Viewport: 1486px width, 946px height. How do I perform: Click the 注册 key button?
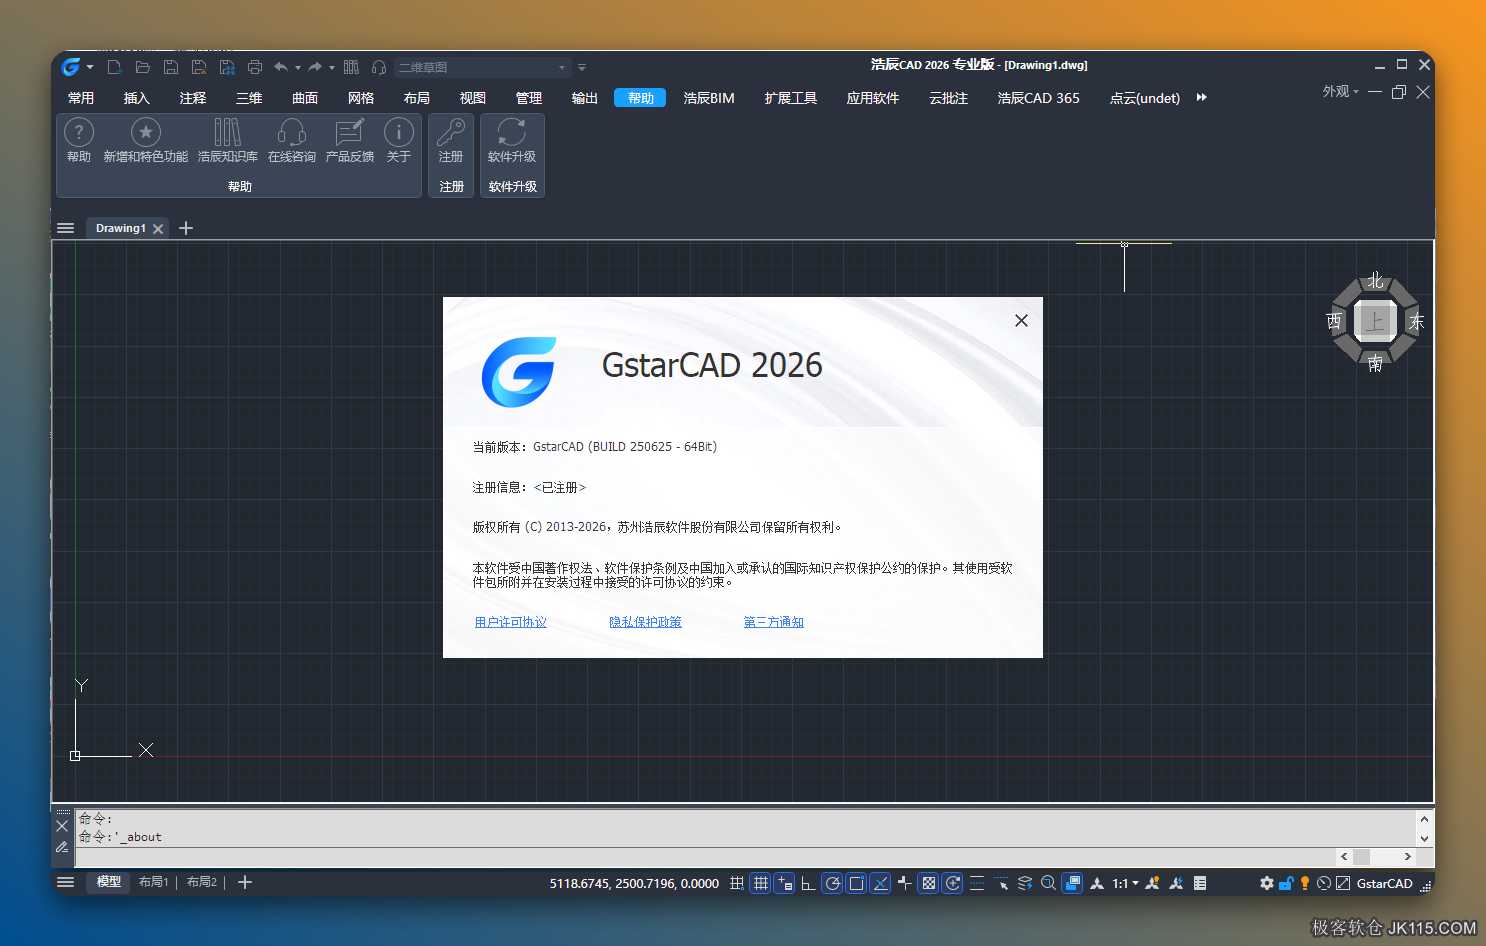(451, 140)
